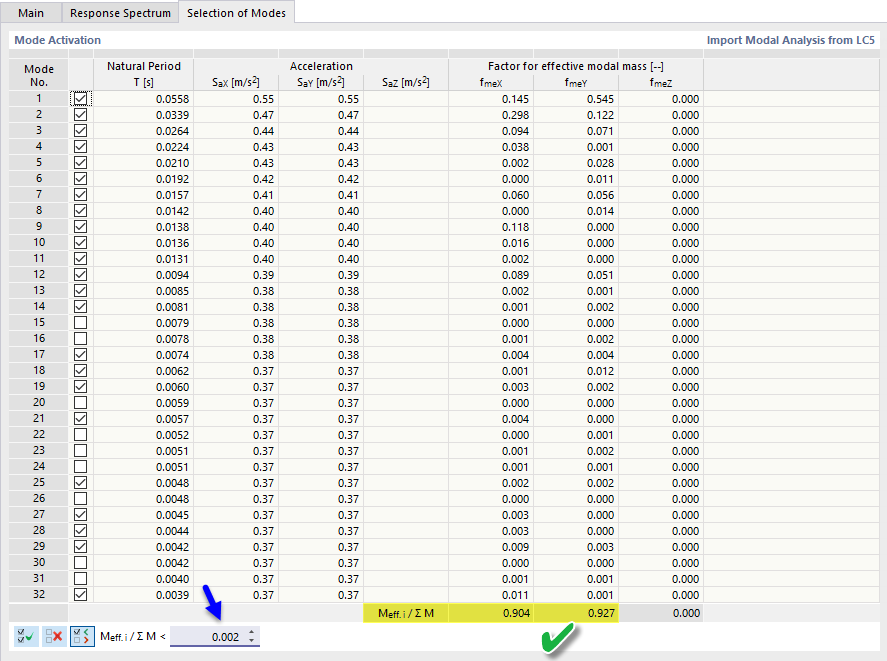
Task: Click the select all modes icon
Action: (25, 637)
